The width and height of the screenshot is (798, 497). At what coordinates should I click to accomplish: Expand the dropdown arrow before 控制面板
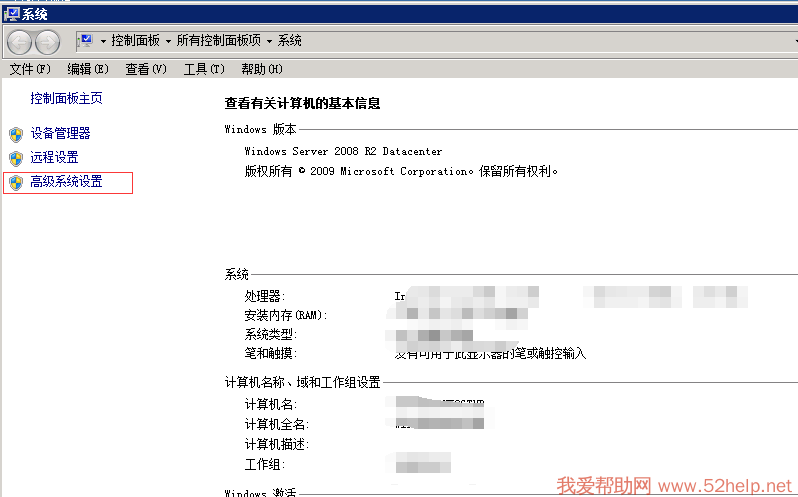[x=103, y=42]
